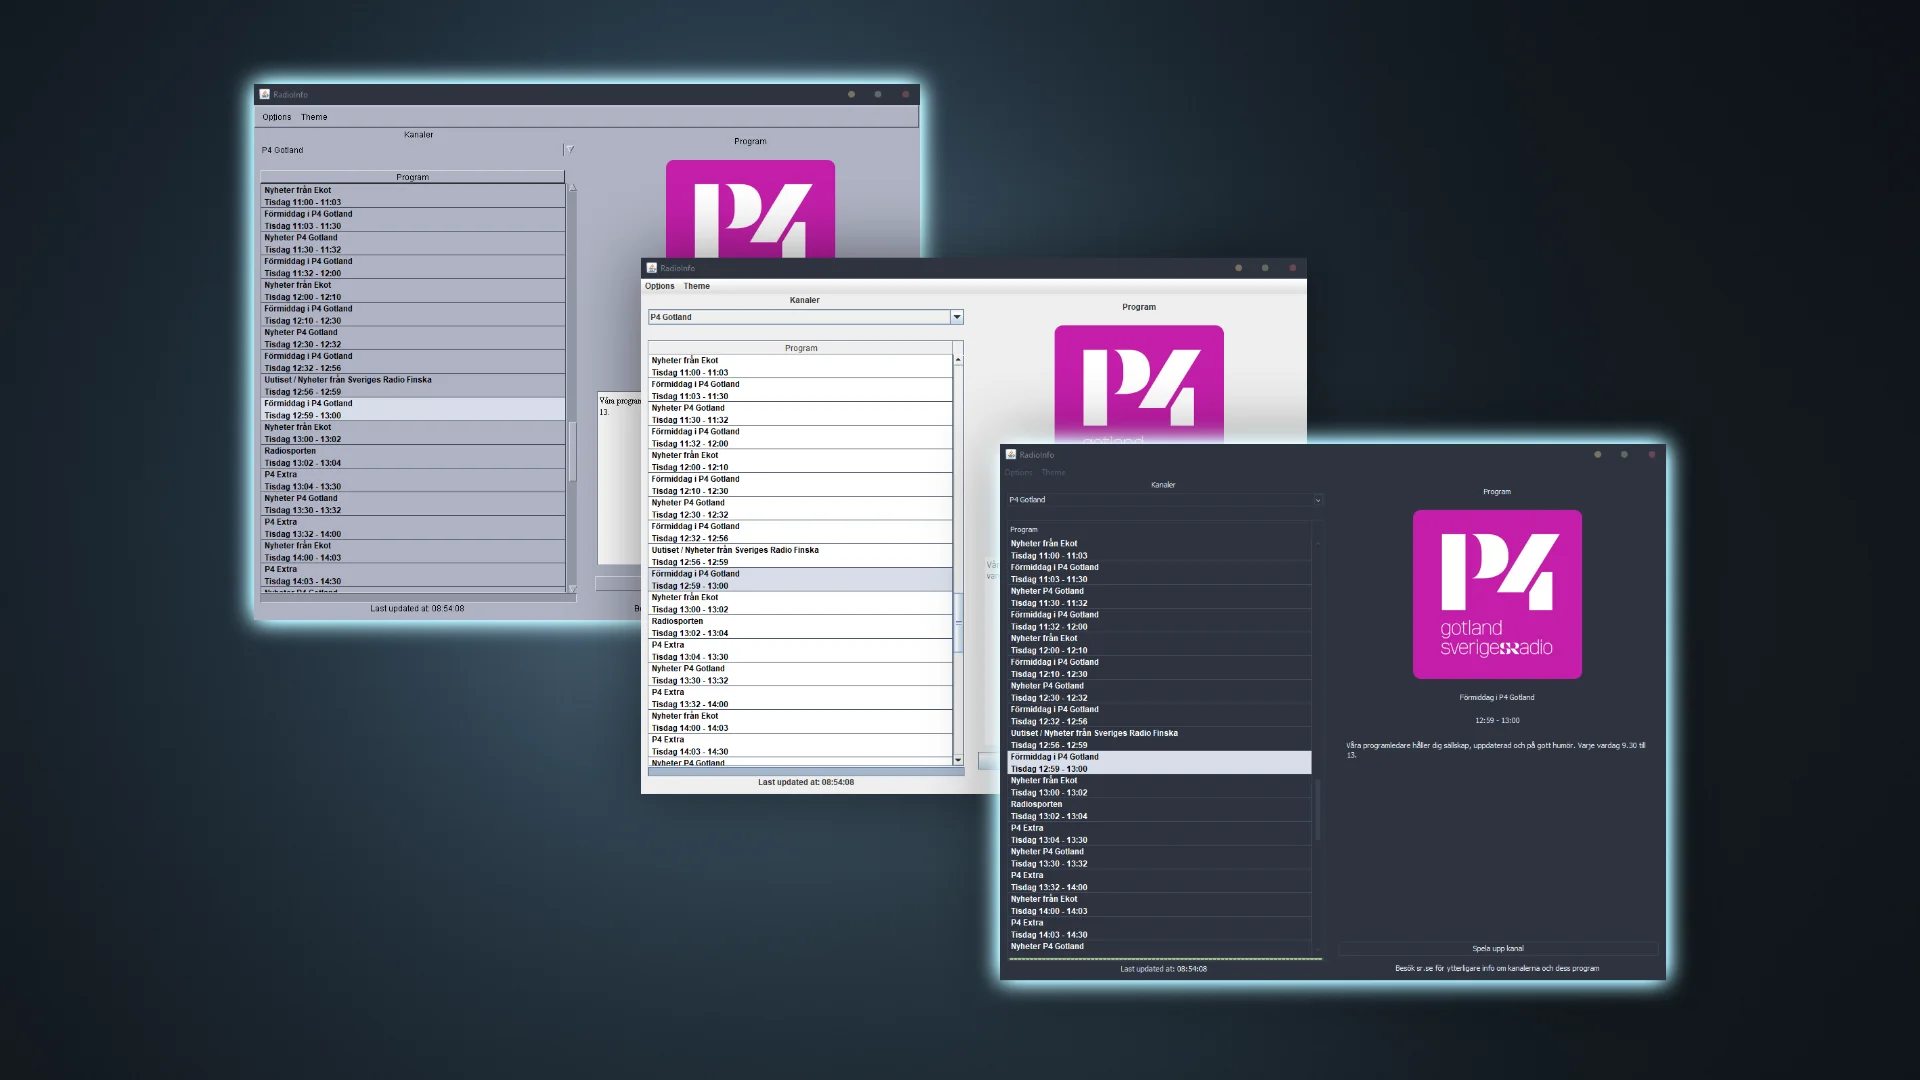The image size is (1920, 1080).
Task: Open Theme menu in white window
Action: (697, 286)
